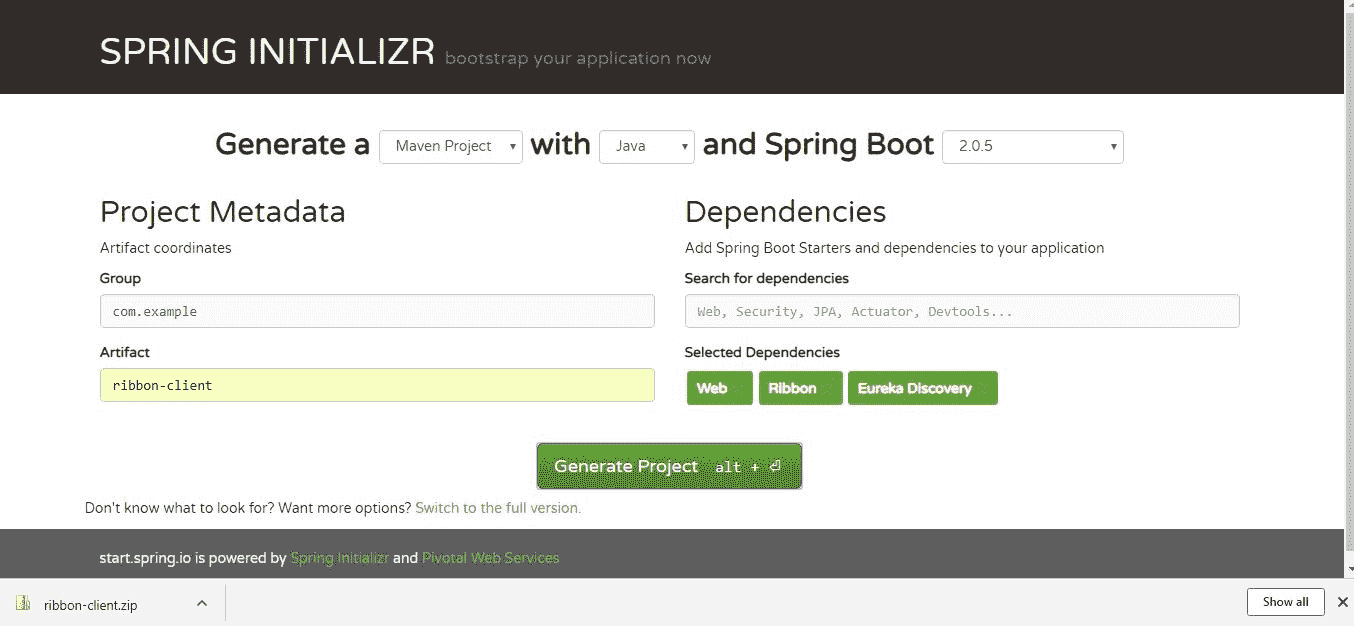The height and width of the screenshot is (626, 1354).
Task: Open the project type dropdown showing Maven Project
Action: tap(451, 146)
